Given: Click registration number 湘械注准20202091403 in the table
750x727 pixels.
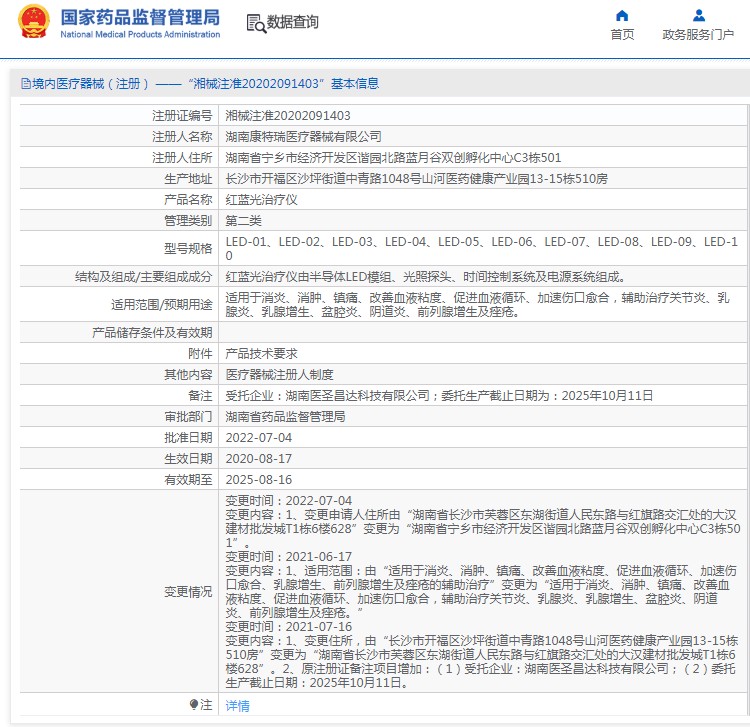Looking at the screenshot, I should [x=288, y=115].
